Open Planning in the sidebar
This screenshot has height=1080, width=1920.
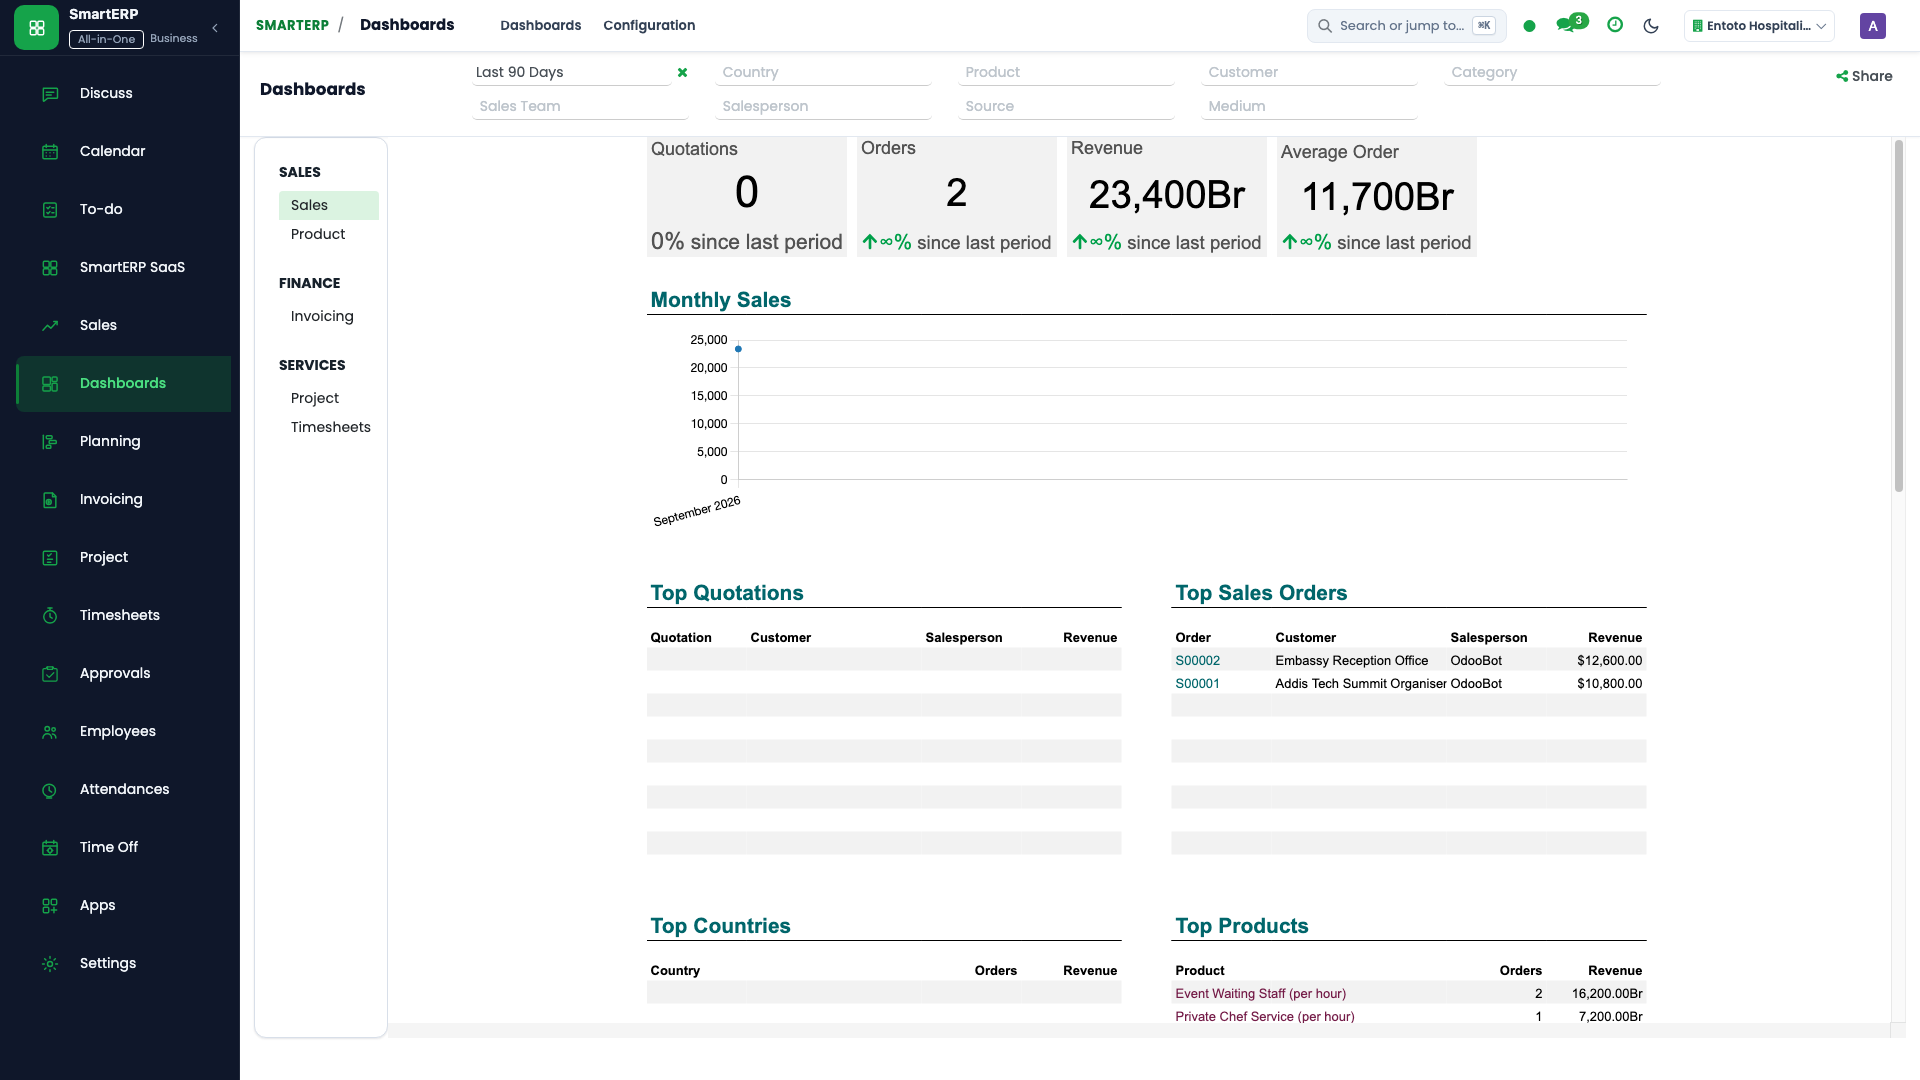coord(123,441)
